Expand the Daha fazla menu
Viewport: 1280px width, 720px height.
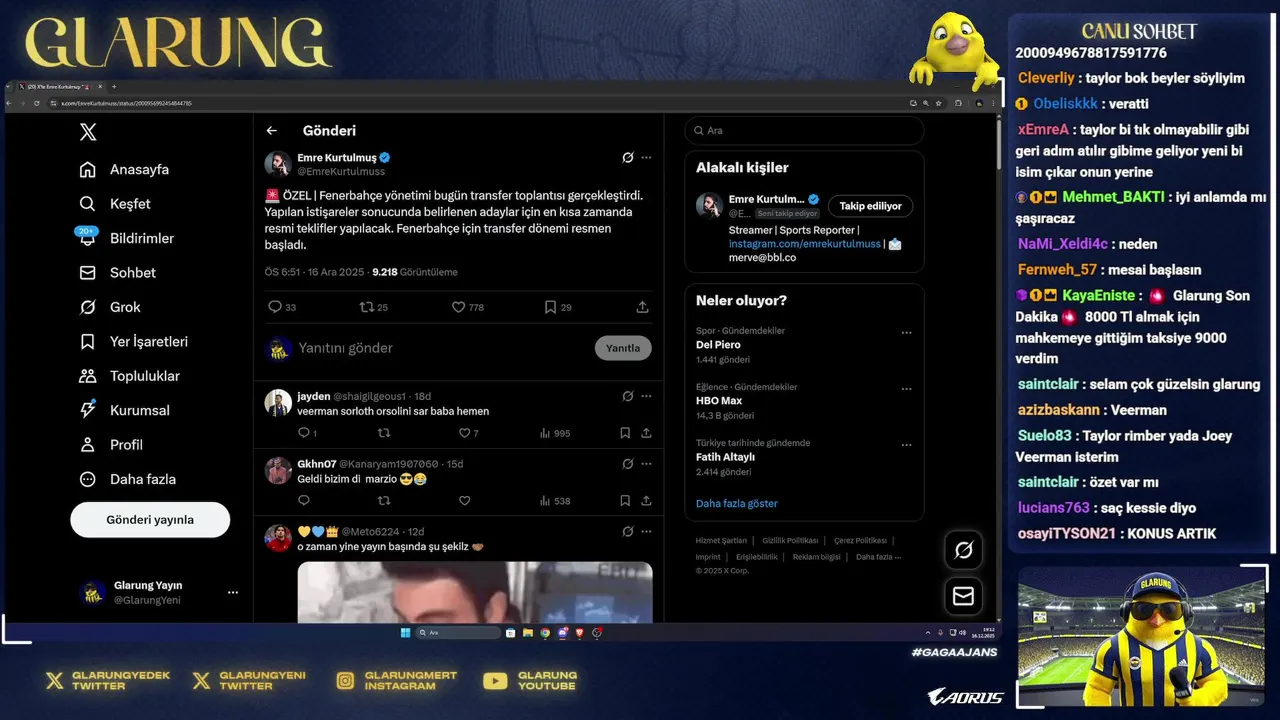coord(128,479)
